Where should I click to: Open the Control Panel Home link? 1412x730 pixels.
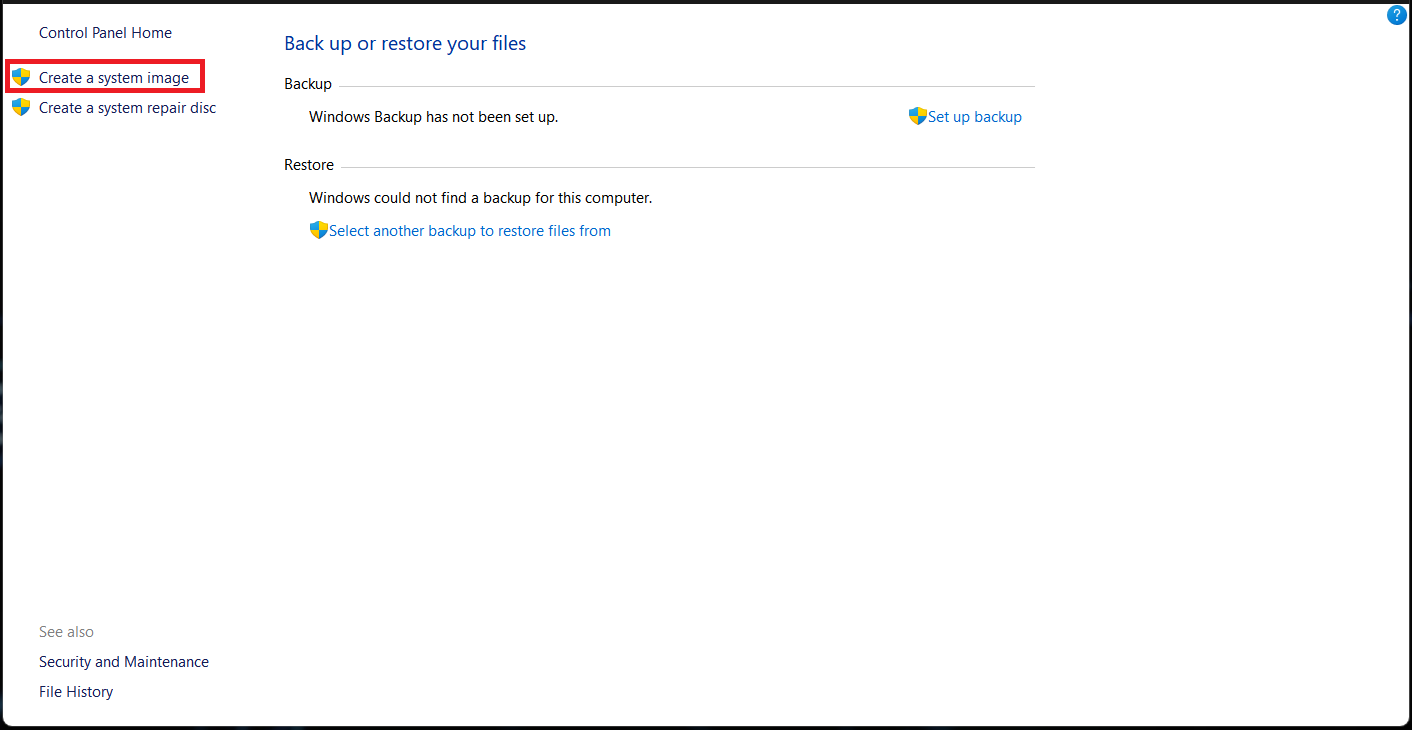(105, 33)
